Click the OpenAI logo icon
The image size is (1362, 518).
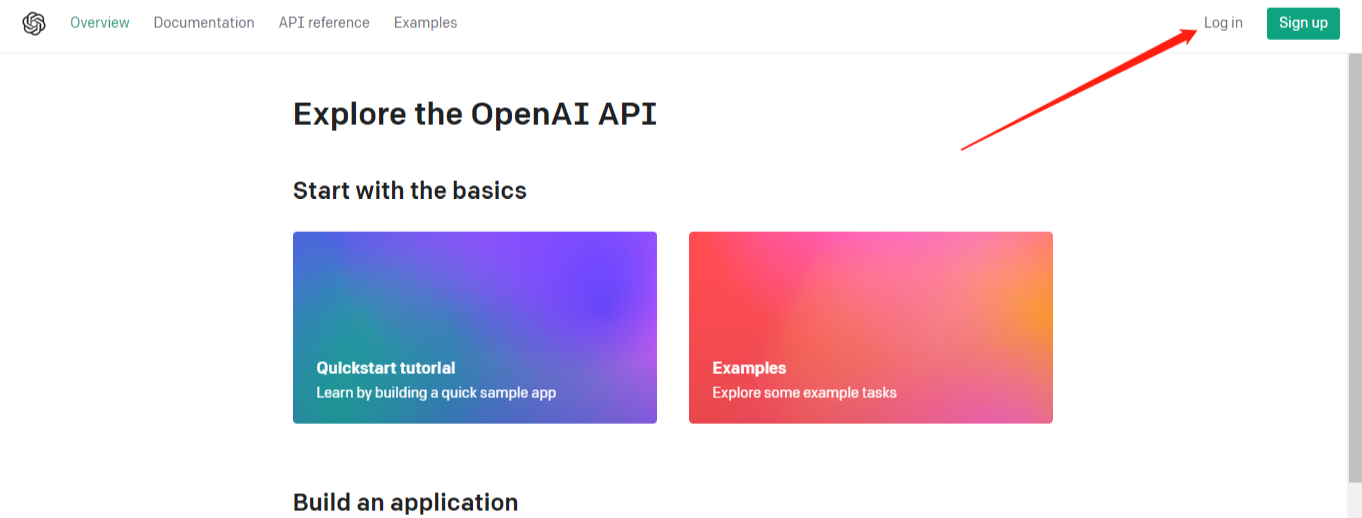click(34, 23)
